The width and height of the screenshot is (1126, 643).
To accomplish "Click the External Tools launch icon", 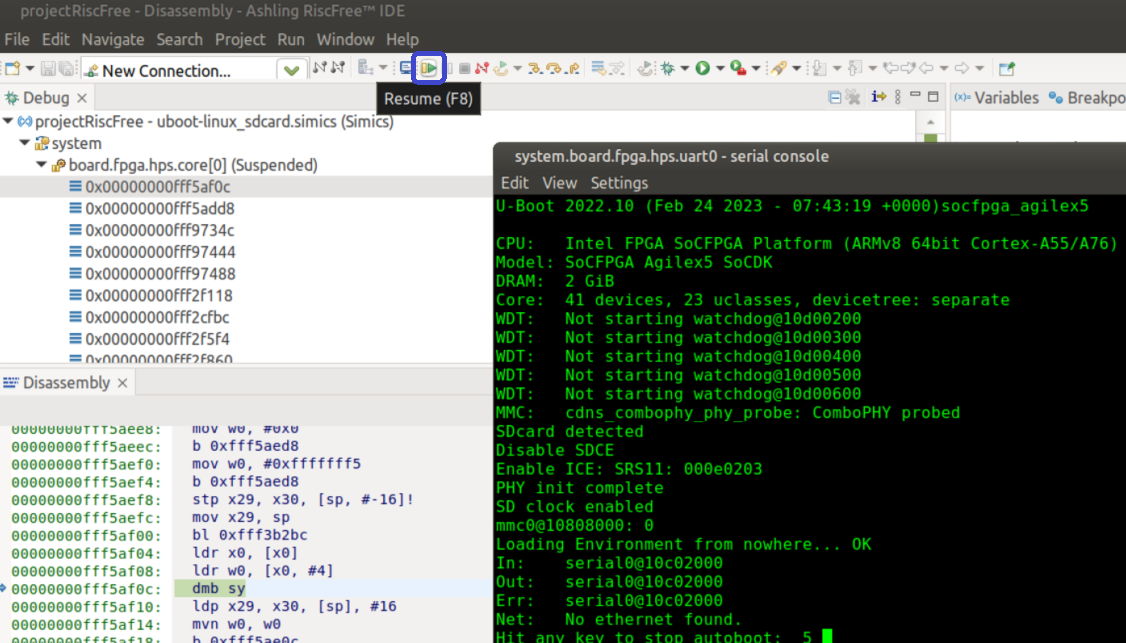I will click(x=737, y=68).
